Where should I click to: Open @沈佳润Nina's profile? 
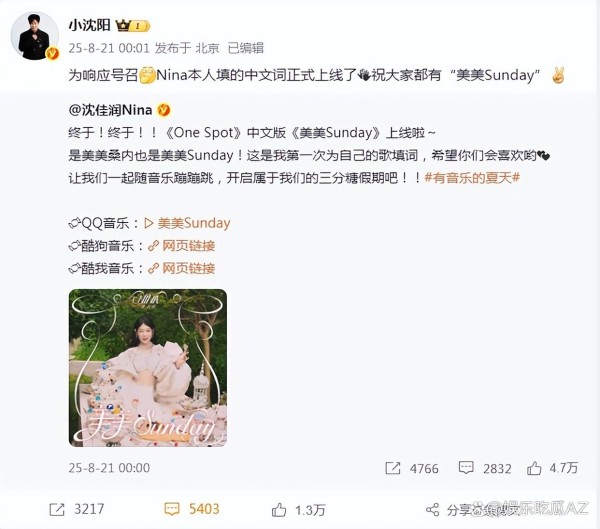111,110
